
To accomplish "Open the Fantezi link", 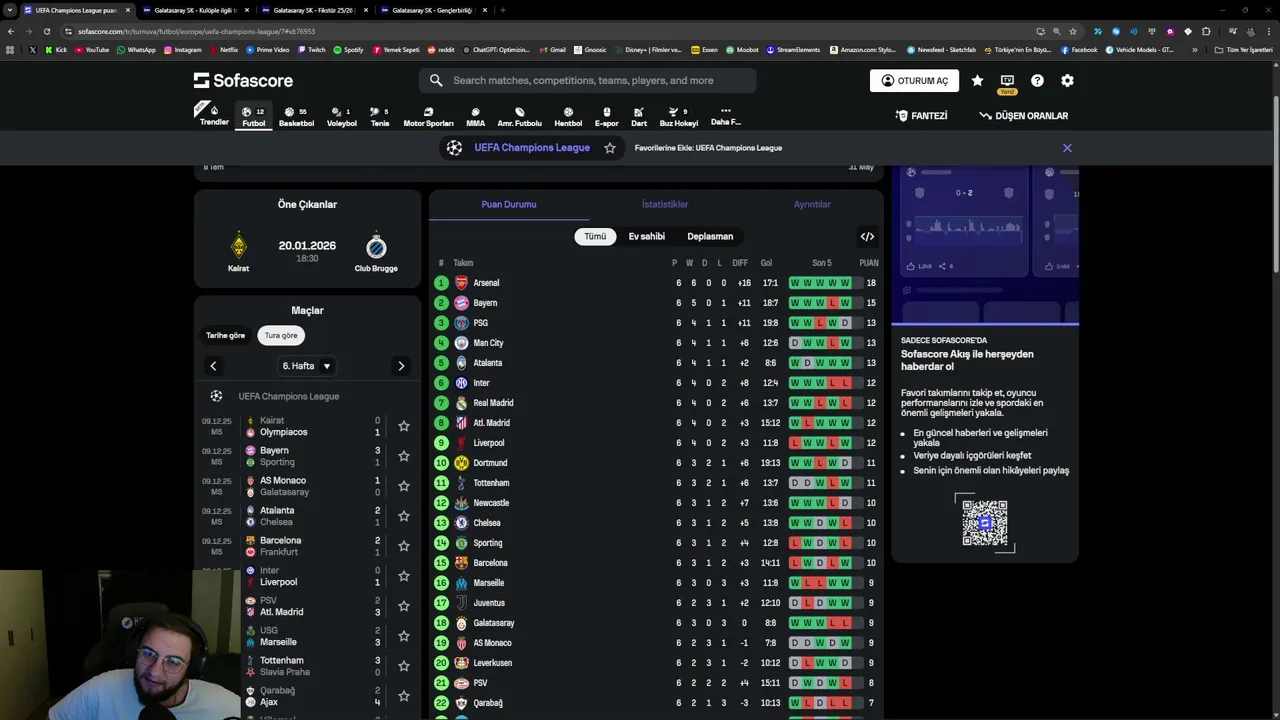I will pyautogui.click(x=921, y=116).
